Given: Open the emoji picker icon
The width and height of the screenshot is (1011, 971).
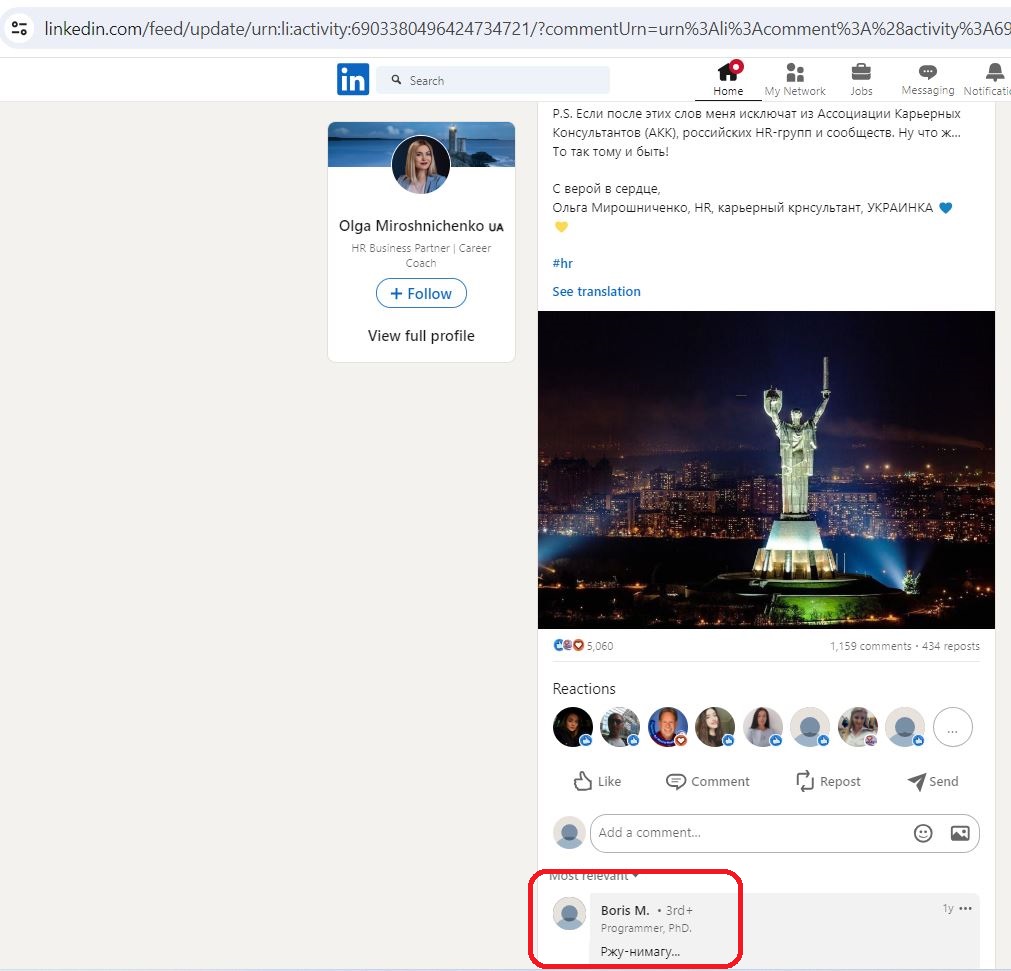Looking at the screenshot, I should coord(923,833).
